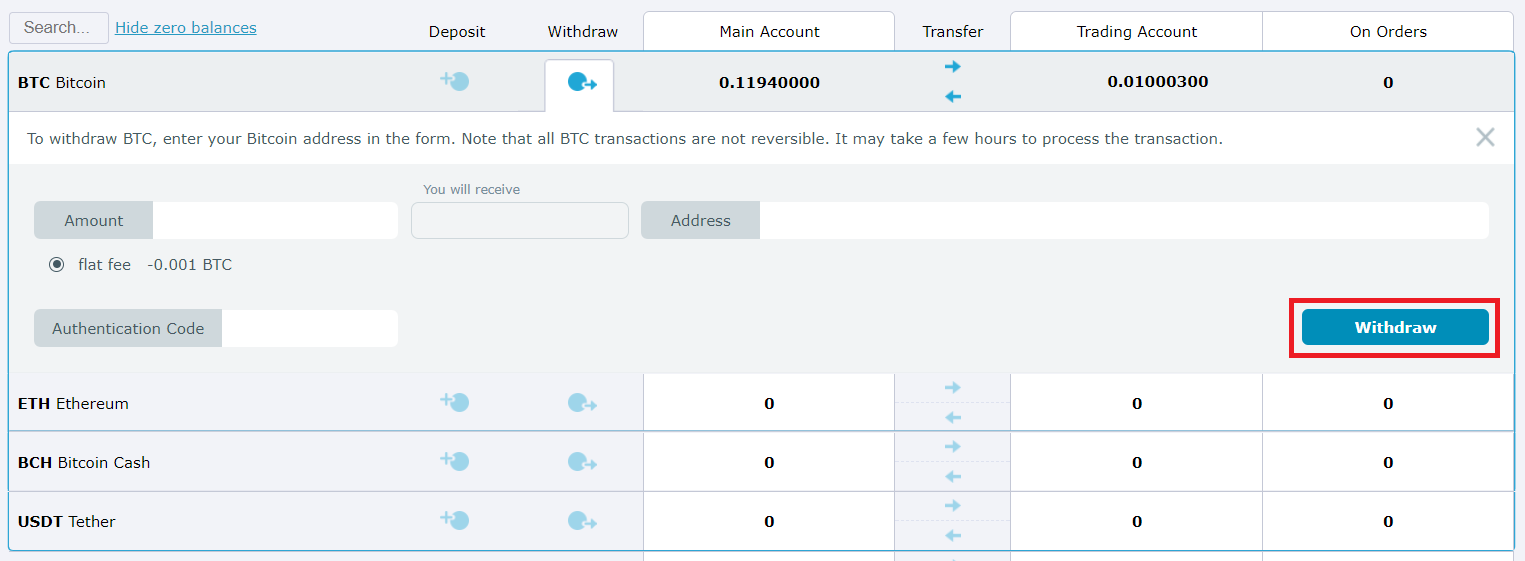The height and width of the screenshot is (561, 1525).
Task: Click the Ethereum deposit icon
Action: (455, 403)
